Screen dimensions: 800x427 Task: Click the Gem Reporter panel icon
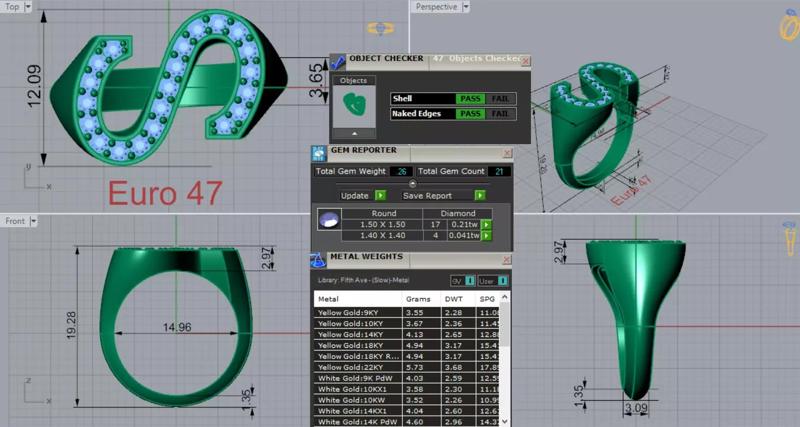[x=318, y=154]
